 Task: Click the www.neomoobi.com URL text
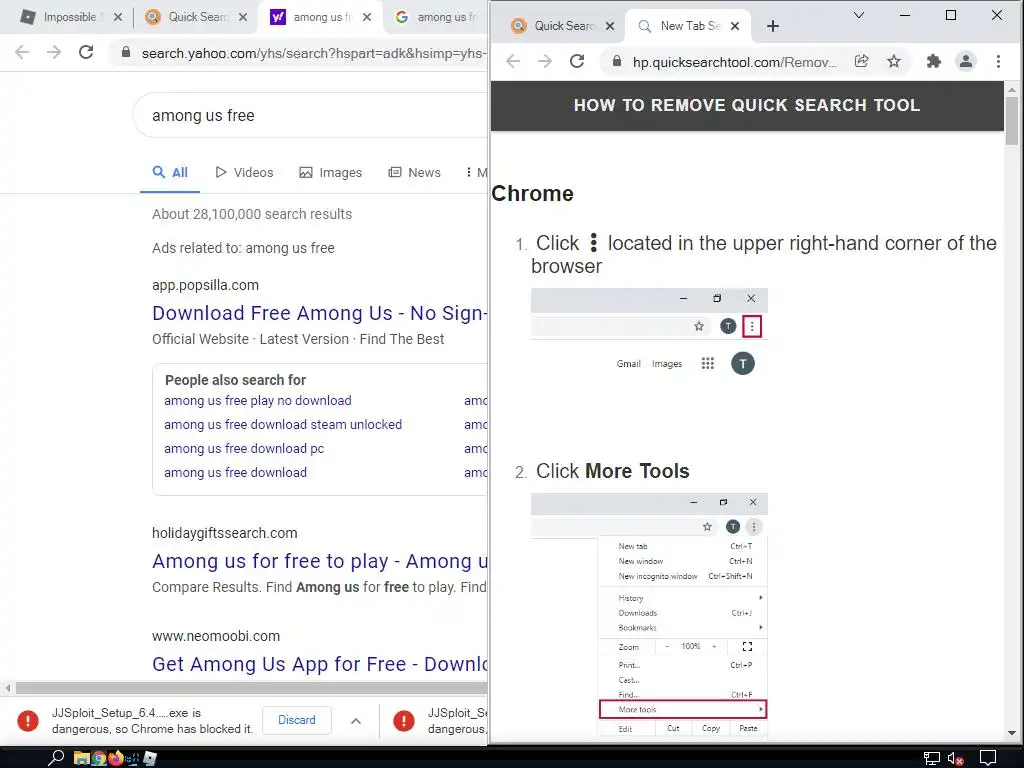[216, 636]
